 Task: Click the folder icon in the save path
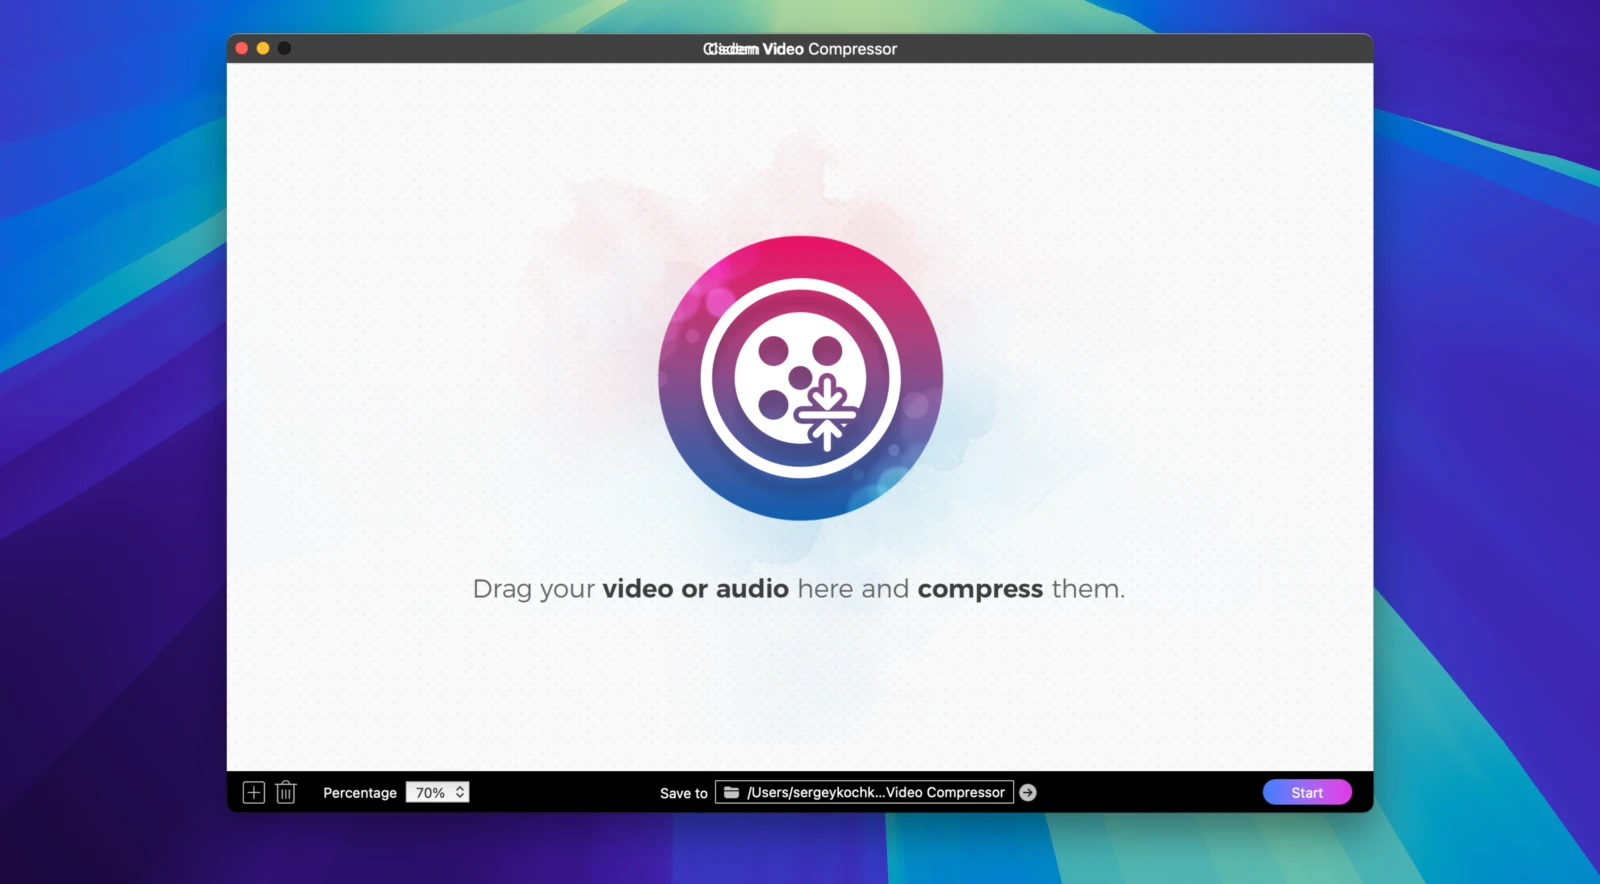point(732,793)
